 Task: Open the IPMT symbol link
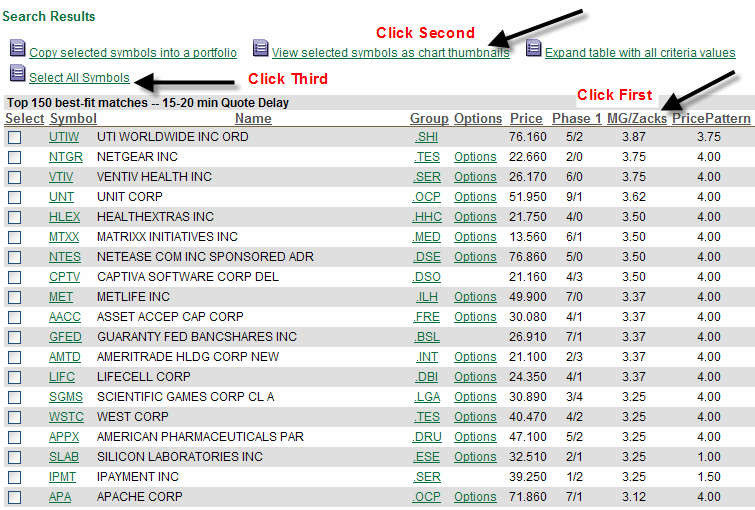point(62,477)
